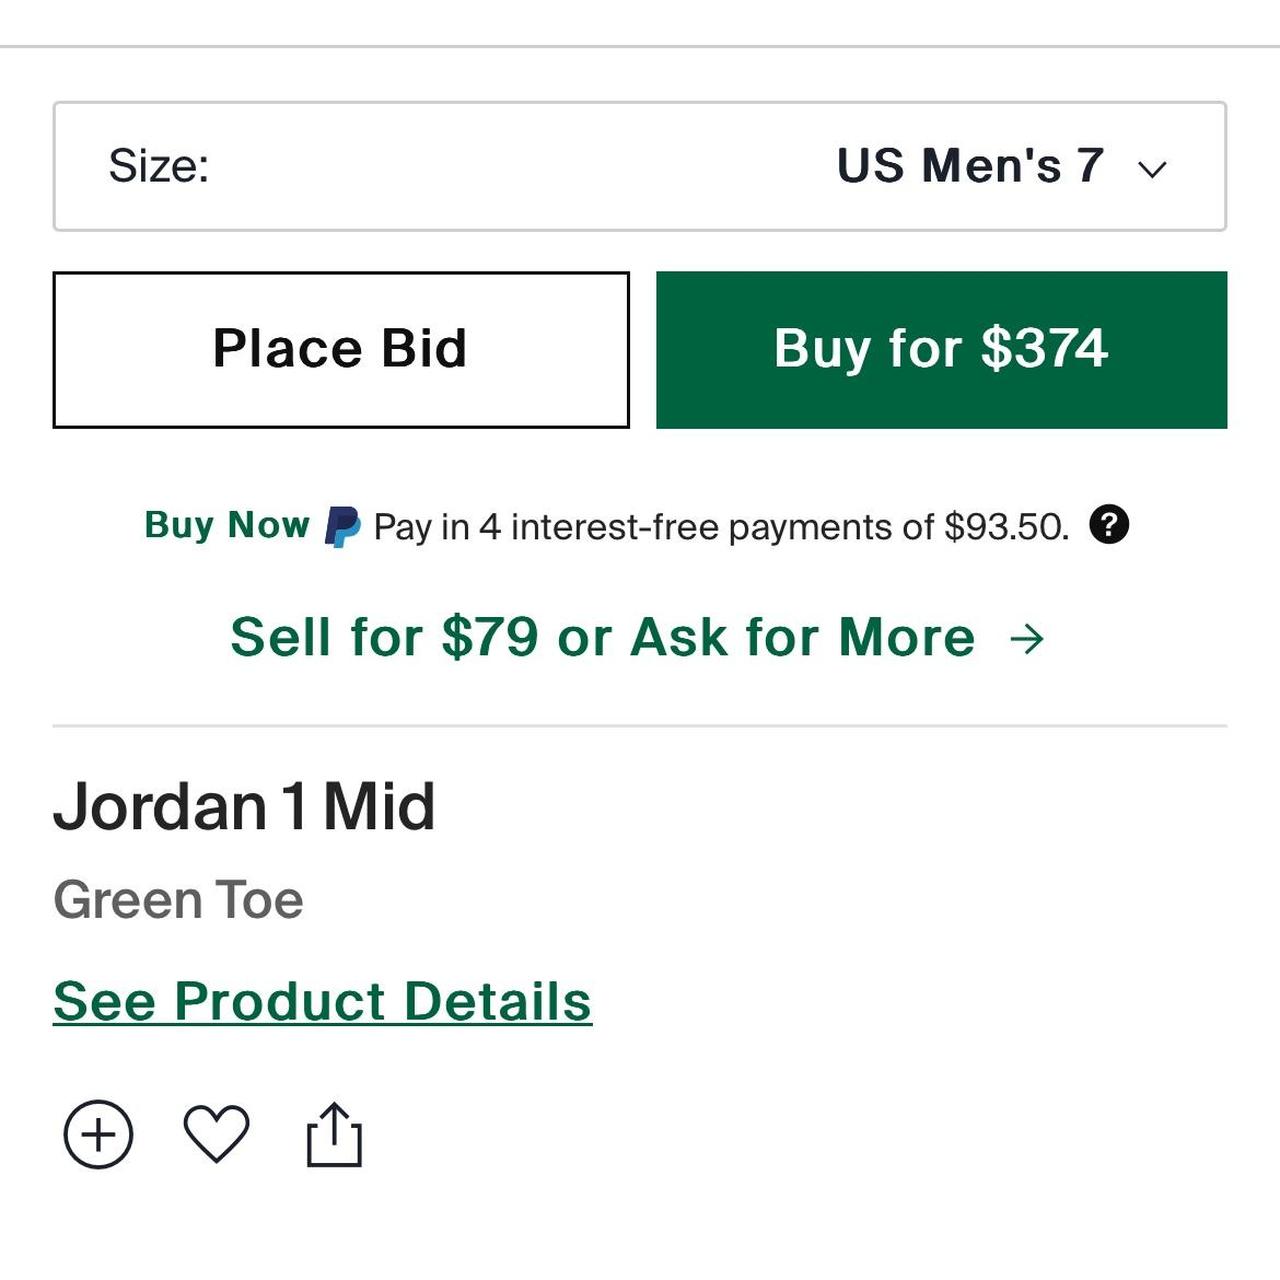The width and height of the screenshot is (1280, 1280).
Task: Click the Buy Now link
Action: coord(227,524)
